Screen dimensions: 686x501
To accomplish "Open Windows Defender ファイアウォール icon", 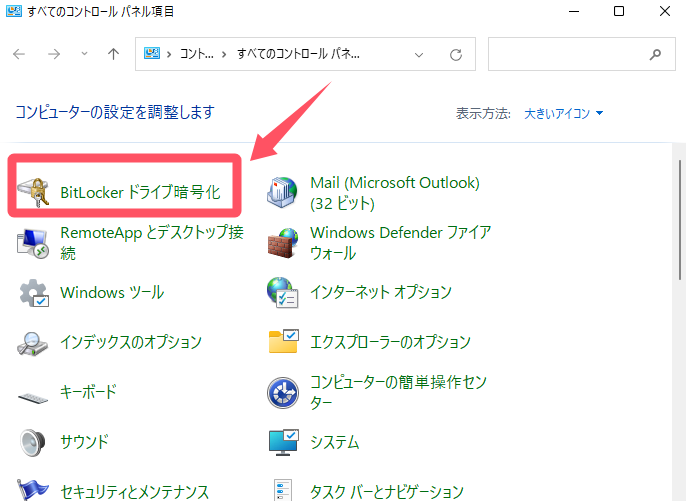I will 283,243.
